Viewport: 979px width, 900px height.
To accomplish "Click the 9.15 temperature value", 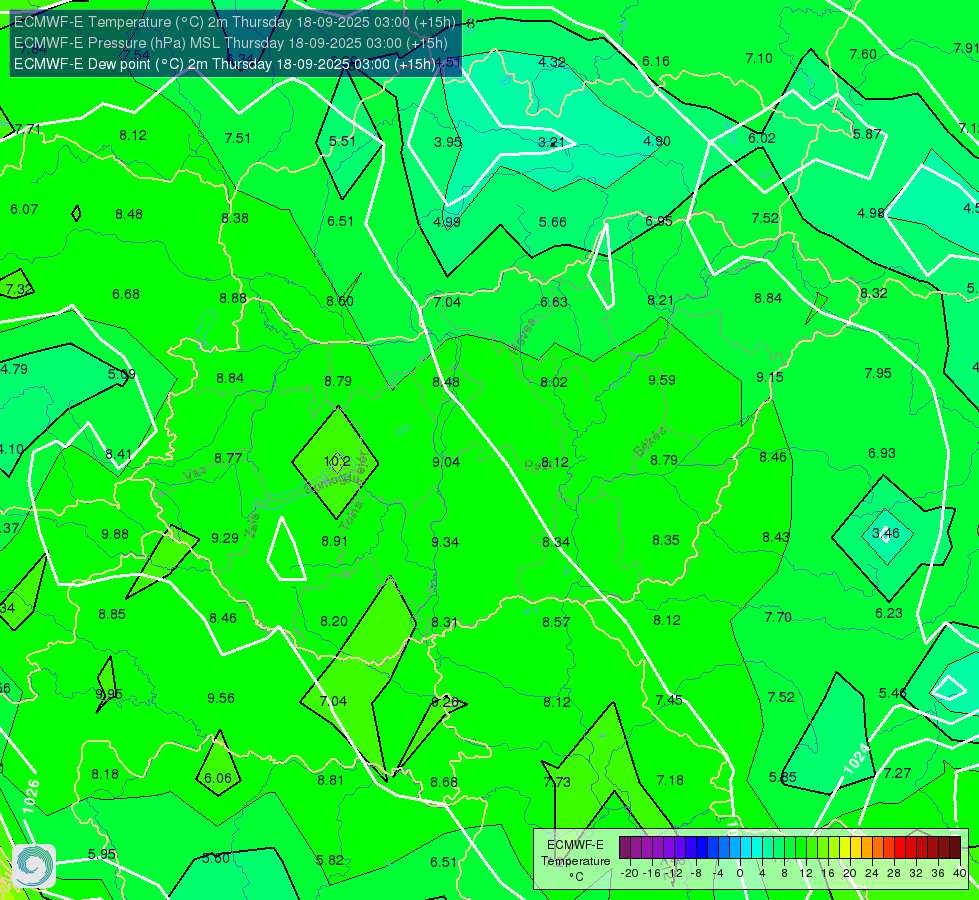I will (x=770, y=377).
